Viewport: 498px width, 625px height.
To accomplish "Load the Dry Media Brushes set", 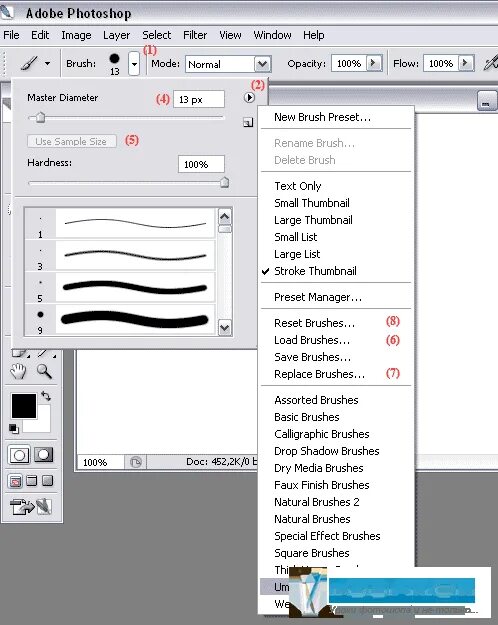I will click(x=336, y=468).
